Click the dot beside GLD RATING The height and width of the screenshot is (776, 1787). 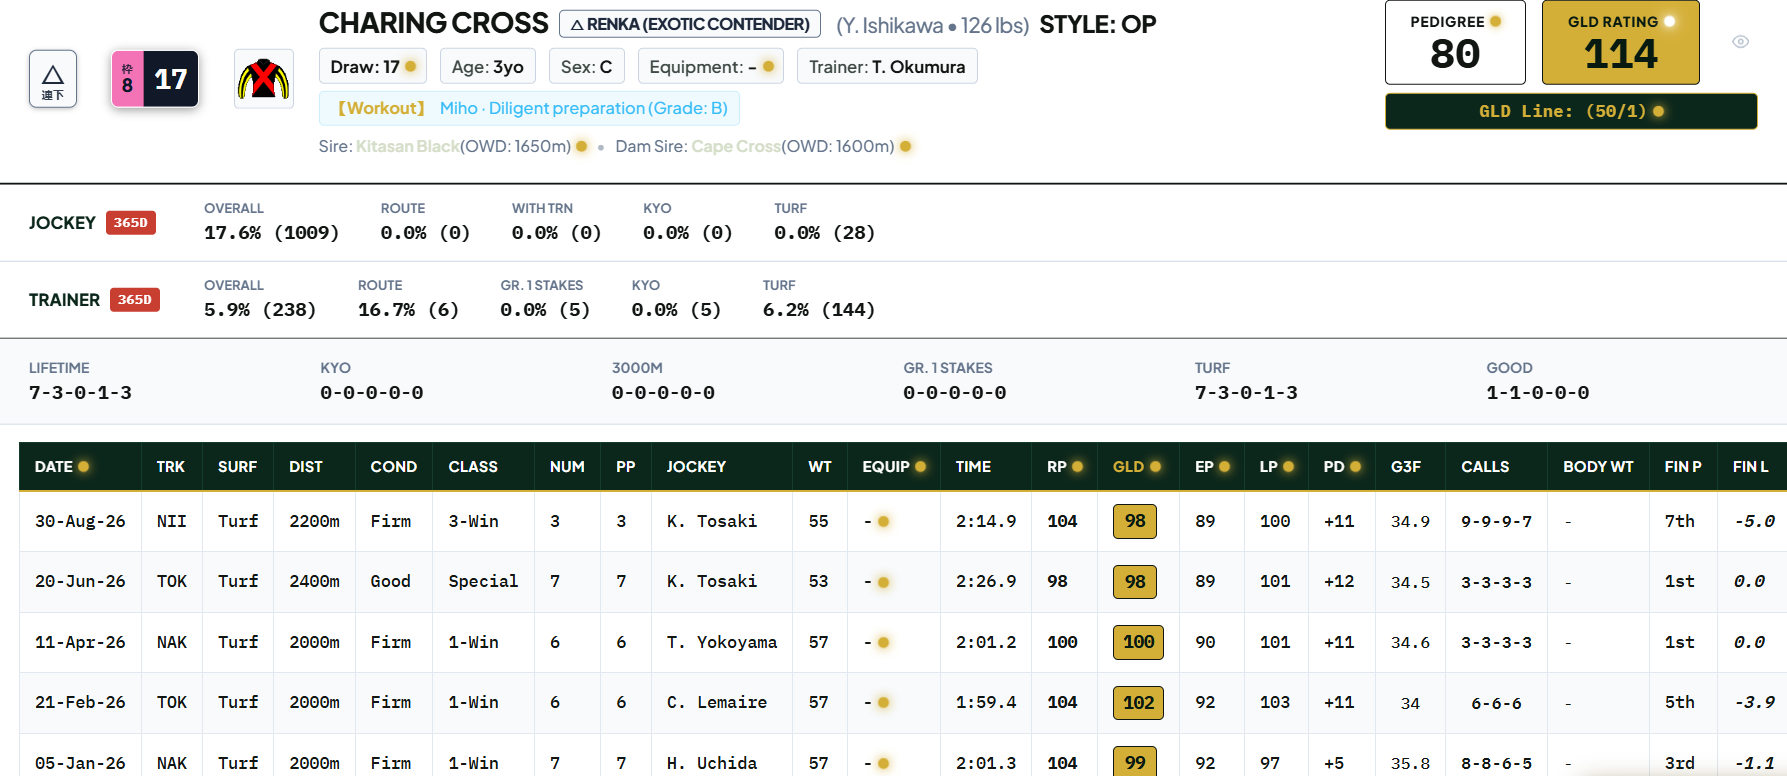(1669, 21)
